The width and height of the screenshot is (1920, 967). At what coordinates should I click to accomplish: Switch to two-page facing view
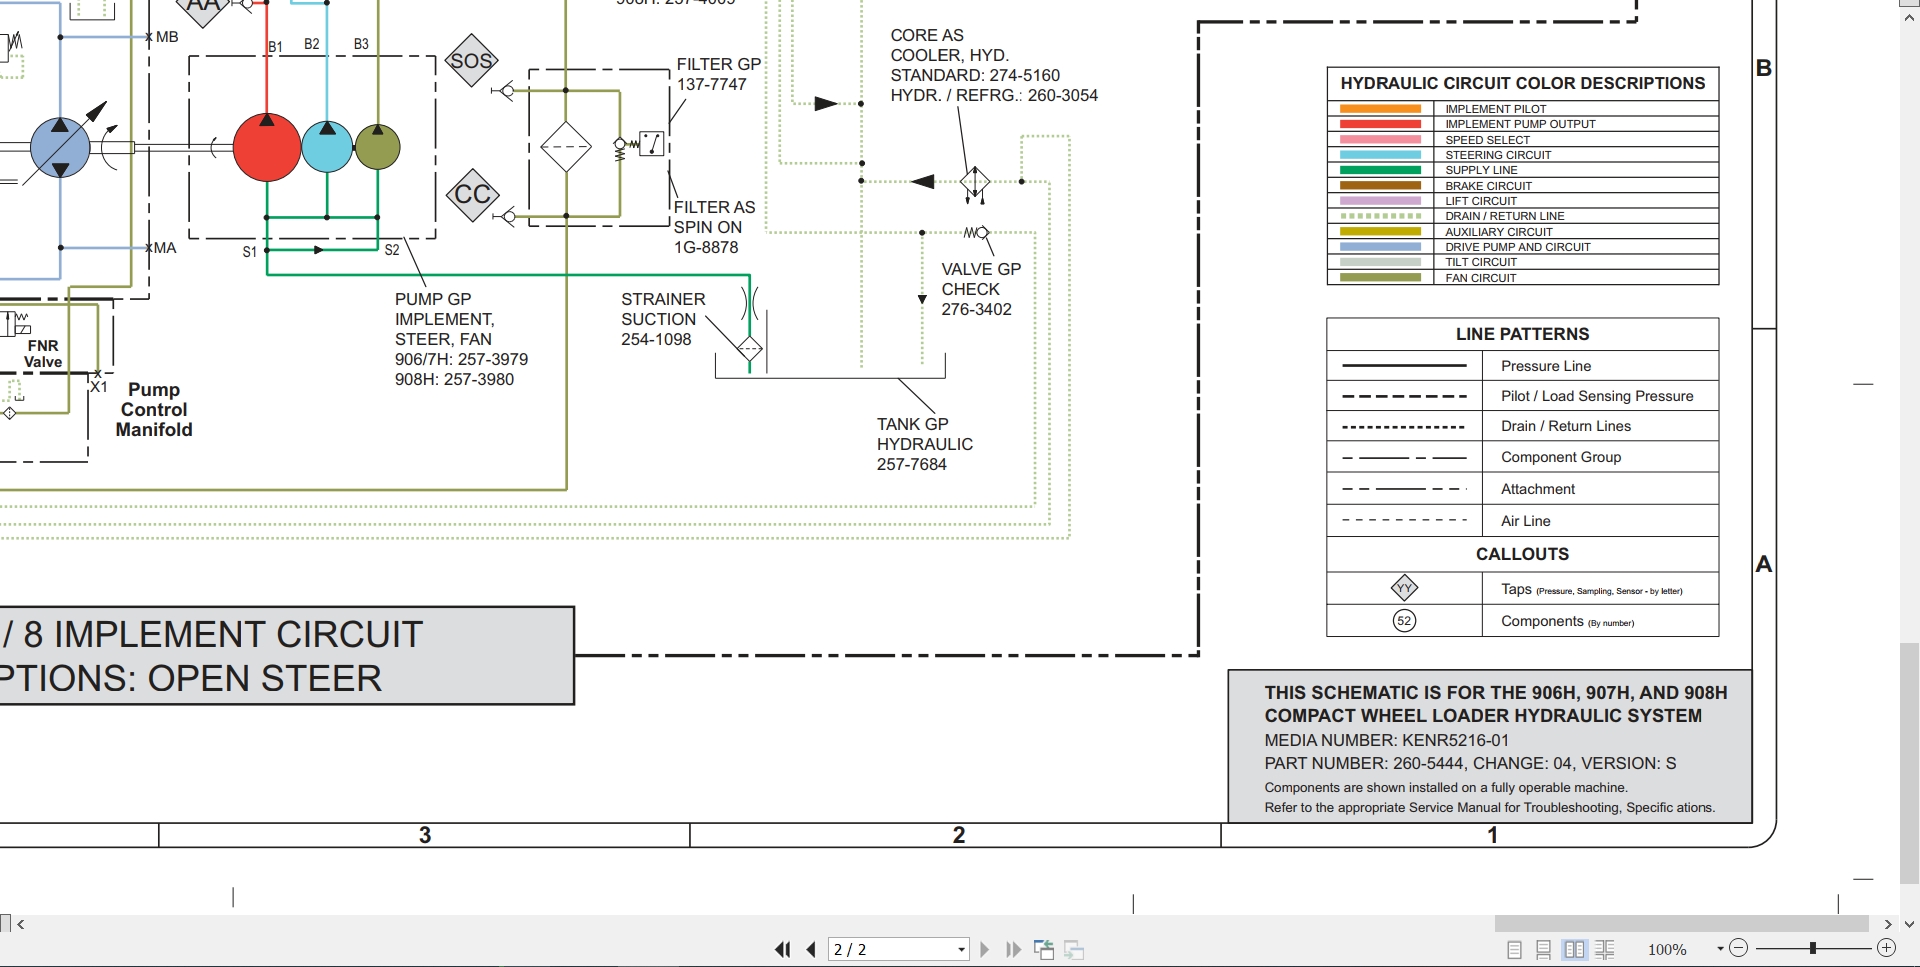pyautogui.click(x=1574, y=949)
